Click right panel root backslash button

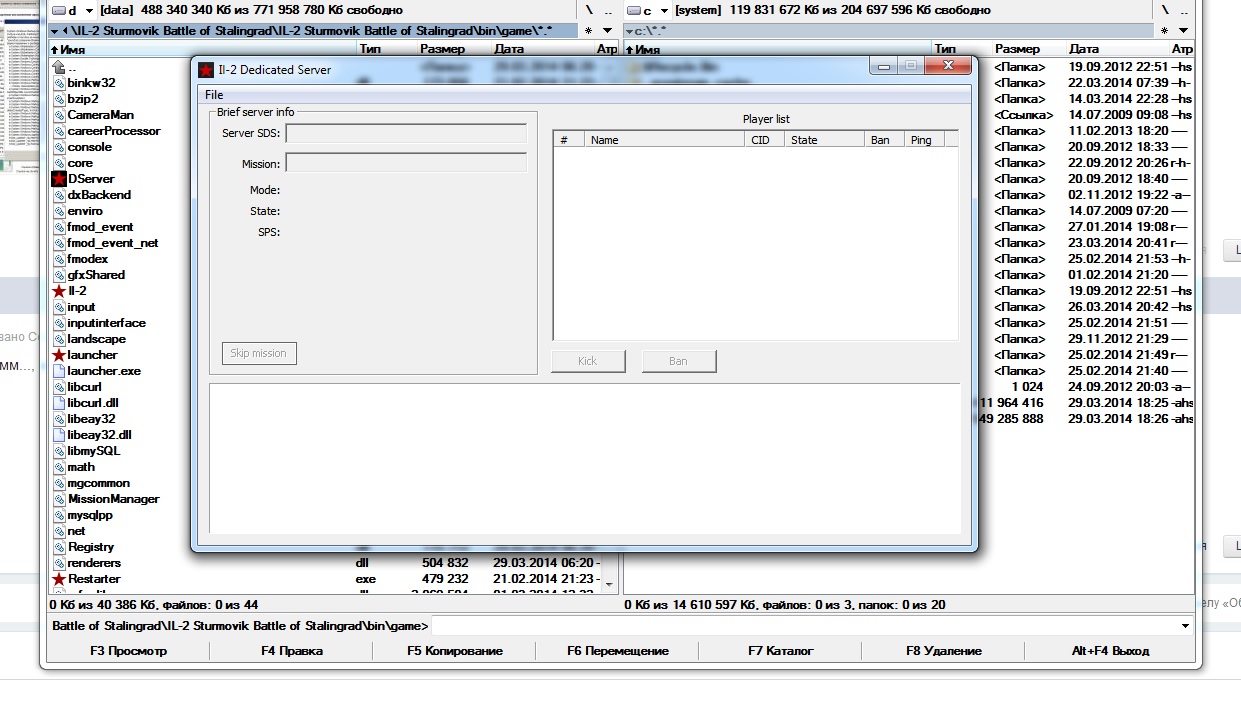(x=1165, y=10)
